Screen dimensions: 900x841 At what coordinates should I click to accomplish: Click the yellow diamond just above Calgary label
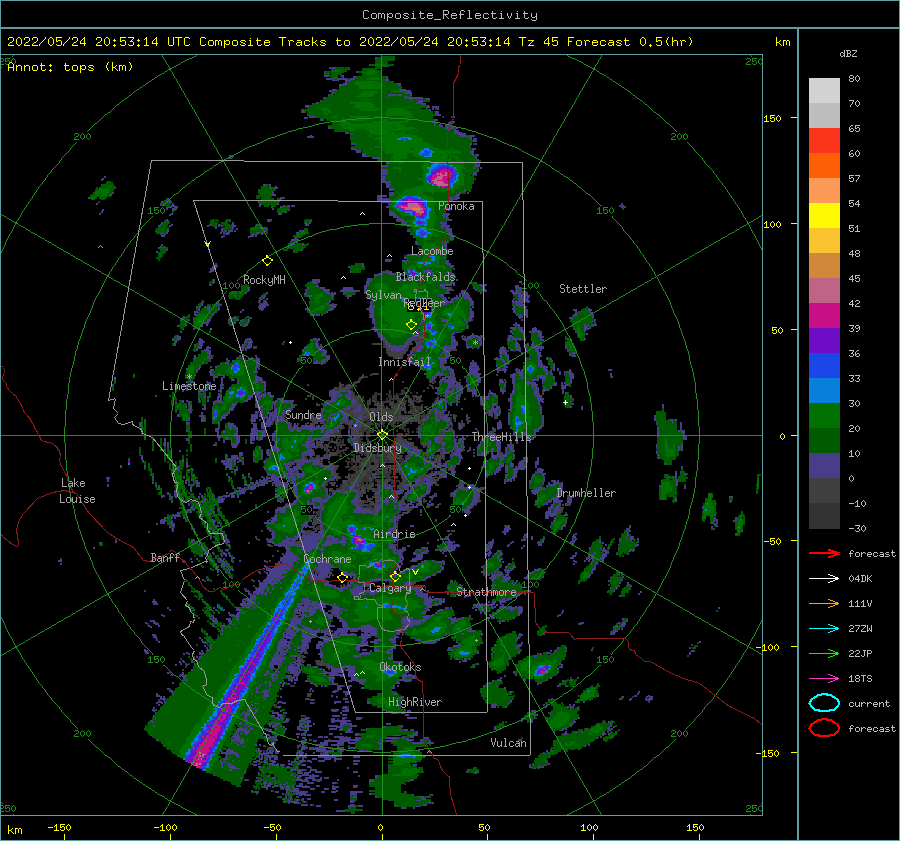pos(395,576)
